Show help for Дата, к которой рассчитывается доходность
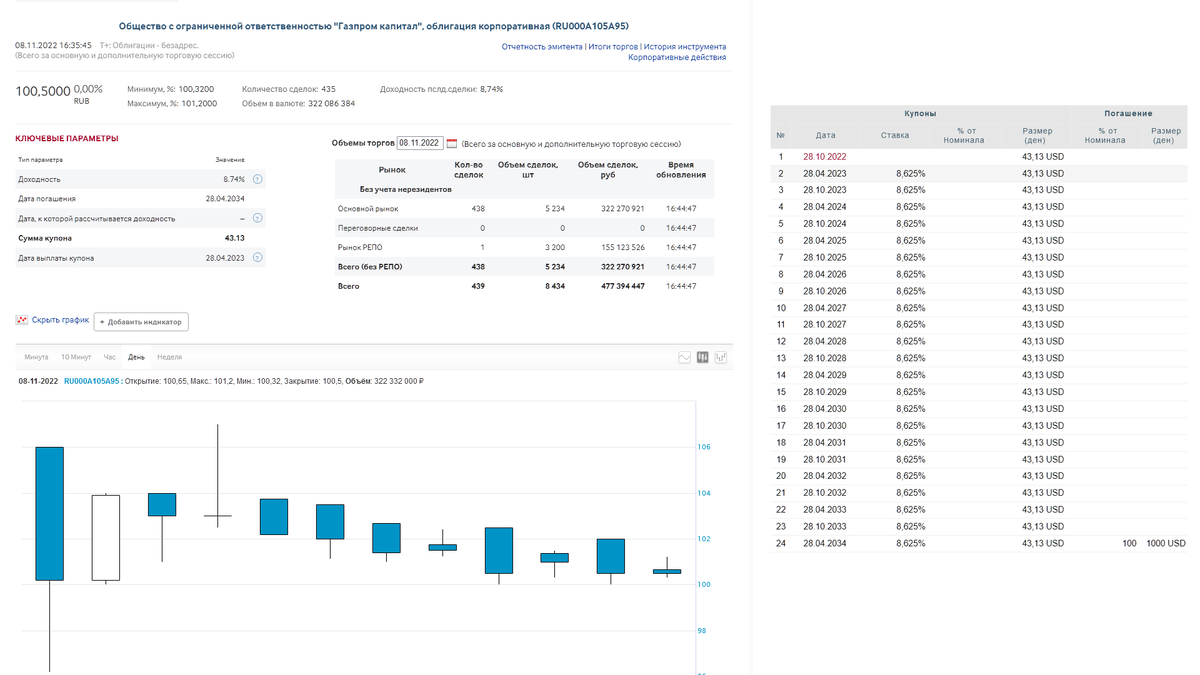The height and width of the screenshot is (675, 1200). [257, 218]
